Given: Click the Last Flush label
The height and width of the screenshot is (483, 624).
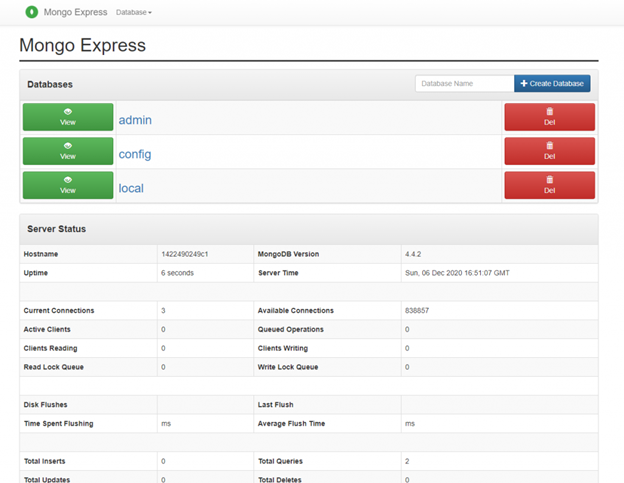Looking at the screenshot, I should [x=275, y=405].
